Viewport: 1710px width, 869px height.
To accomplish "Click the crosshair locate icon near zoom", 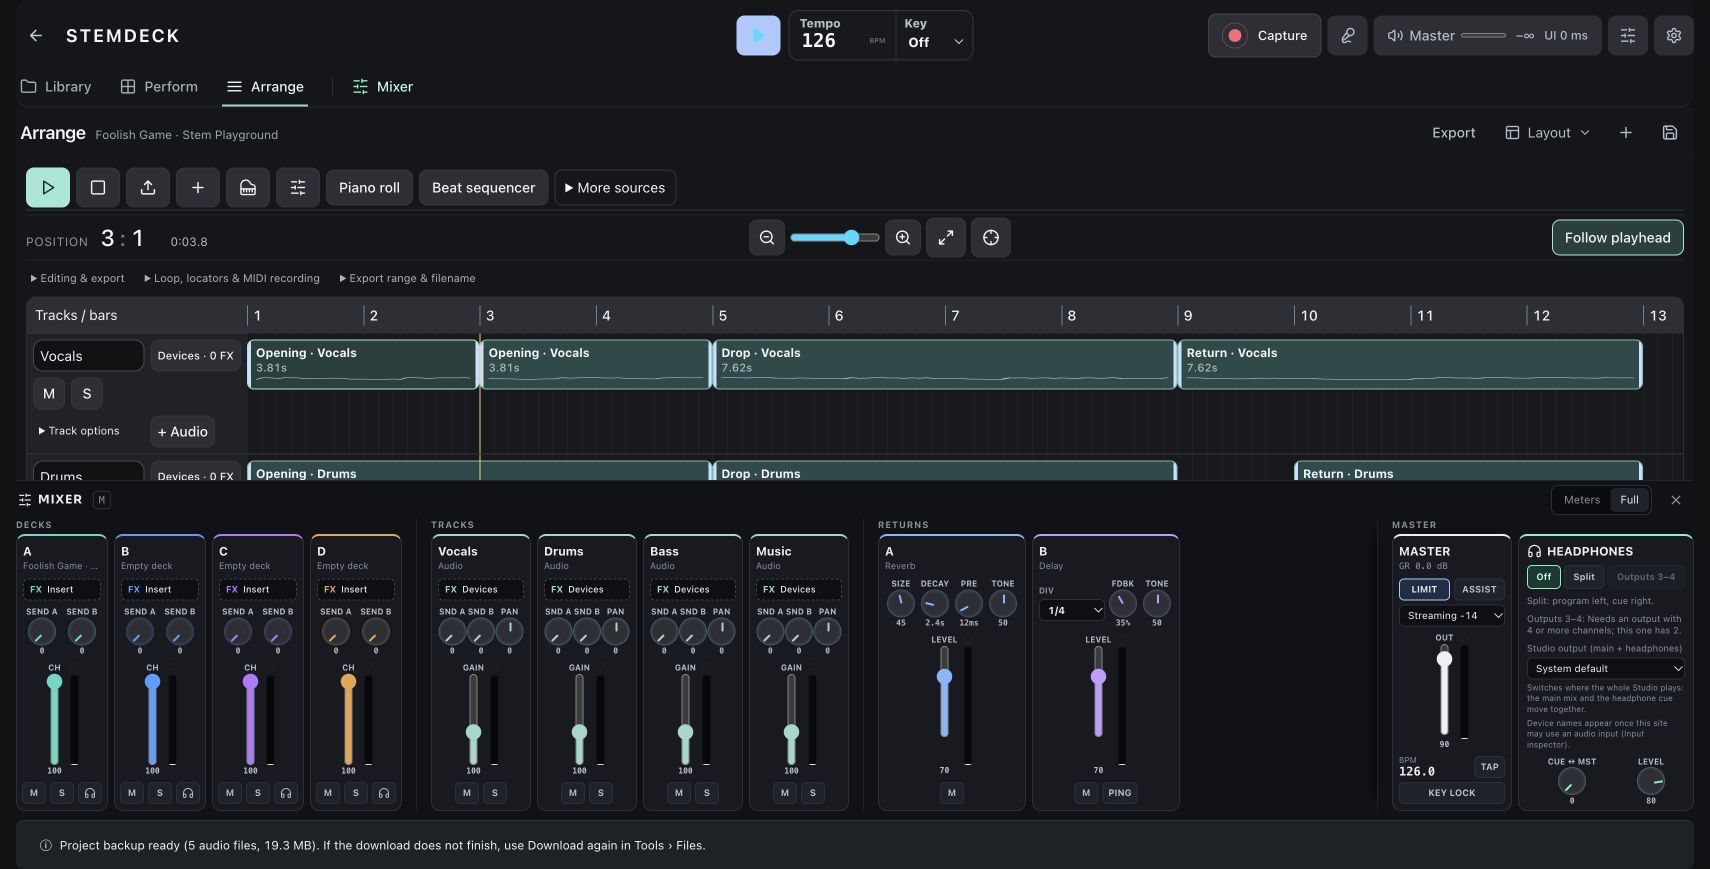I will [x=991, y=238].
